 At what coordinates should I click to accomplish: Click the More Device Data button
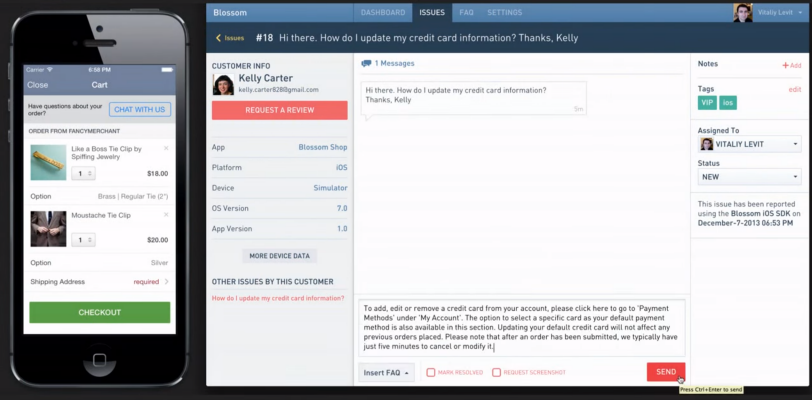[279, 256]
